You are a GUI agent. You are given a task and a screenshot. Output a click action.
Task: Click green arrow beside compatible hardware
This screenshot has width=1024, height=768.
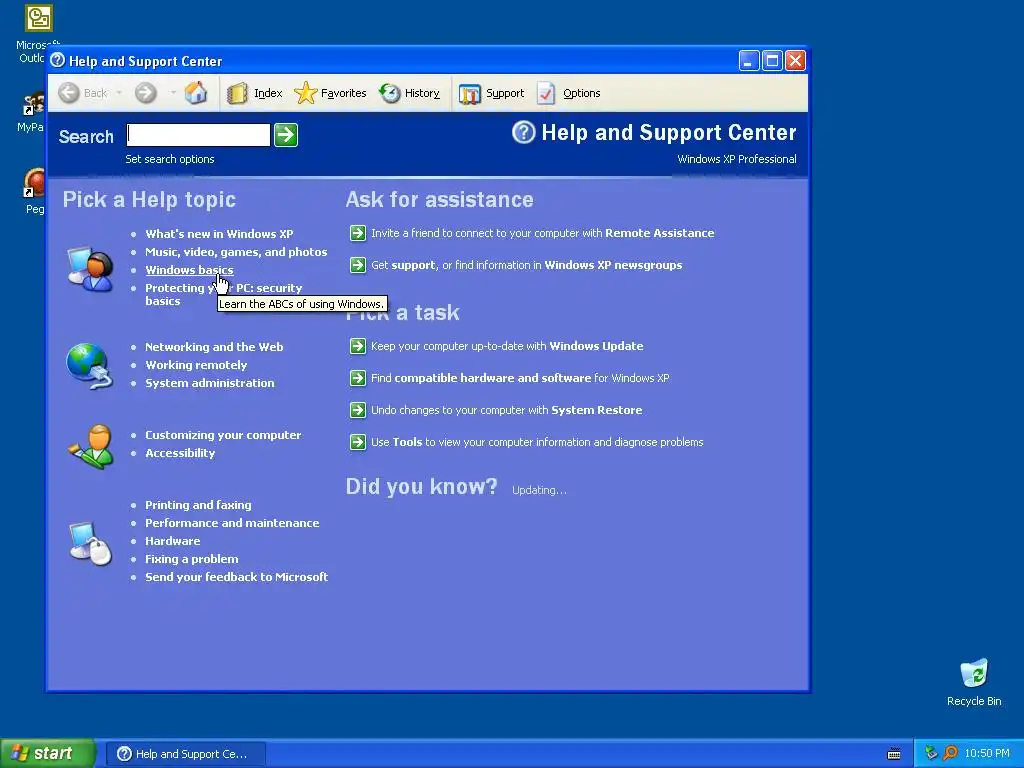(358, 378)
